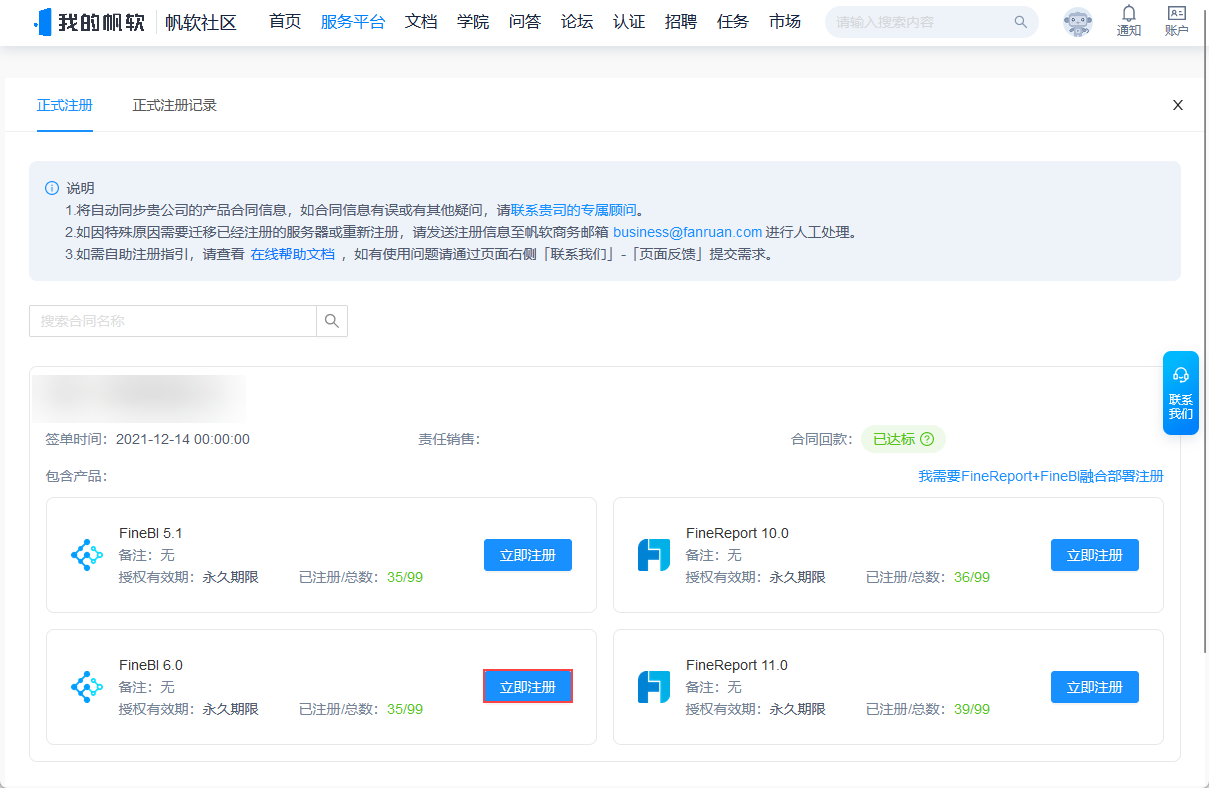Click the FineBI 5.1 product name
This screenshot has height=788, width=1209.
pos(150,533)
